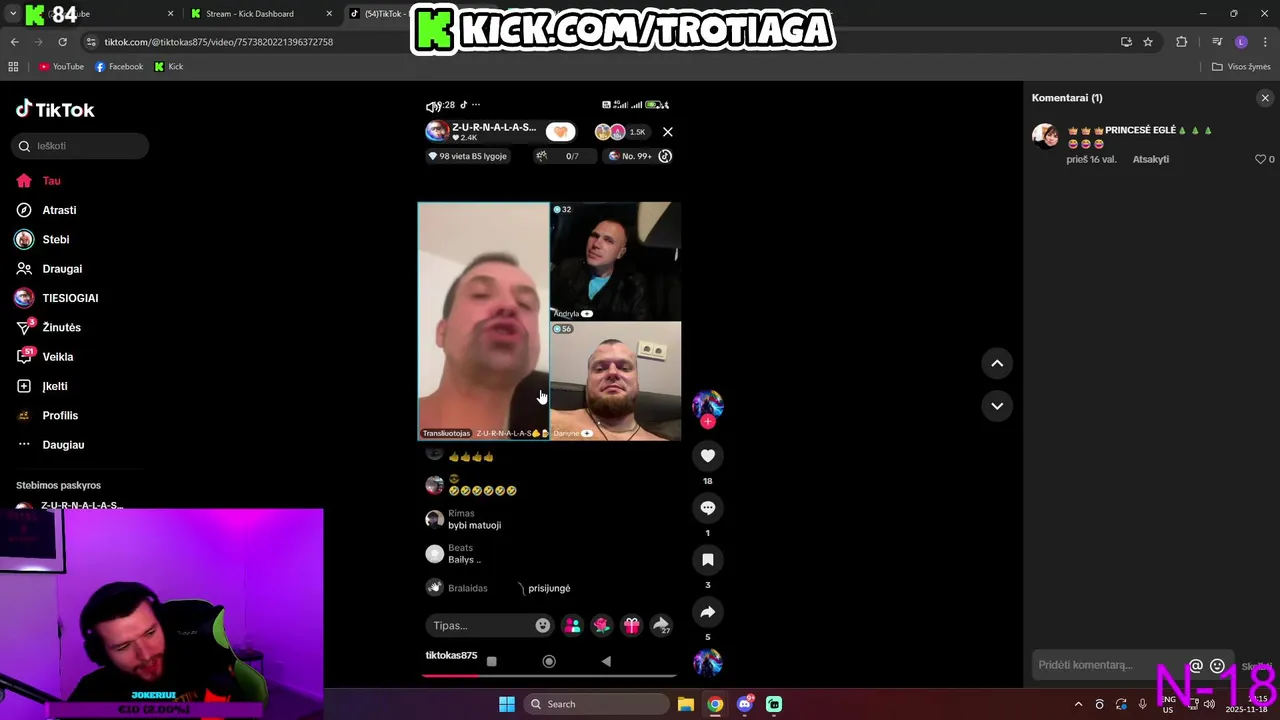Click the browser forward arrow
1280x720 pixels.
tap(38, 42)
